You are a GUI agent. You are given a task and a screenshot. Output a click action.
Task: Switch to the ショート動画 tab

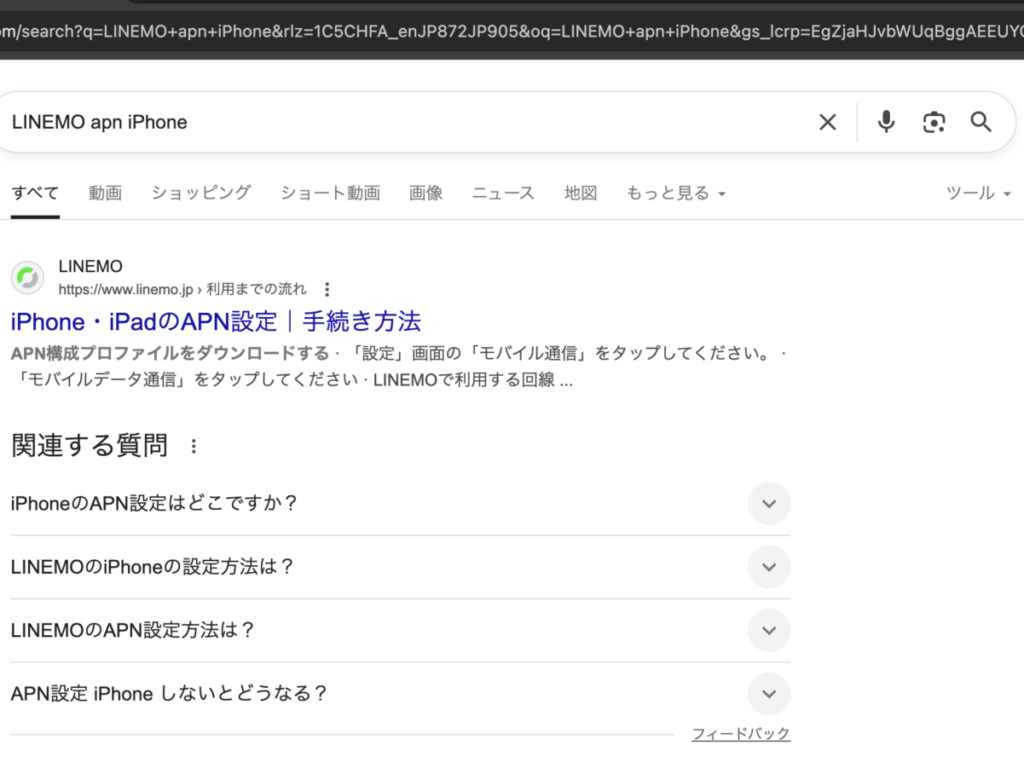point(330,193)
